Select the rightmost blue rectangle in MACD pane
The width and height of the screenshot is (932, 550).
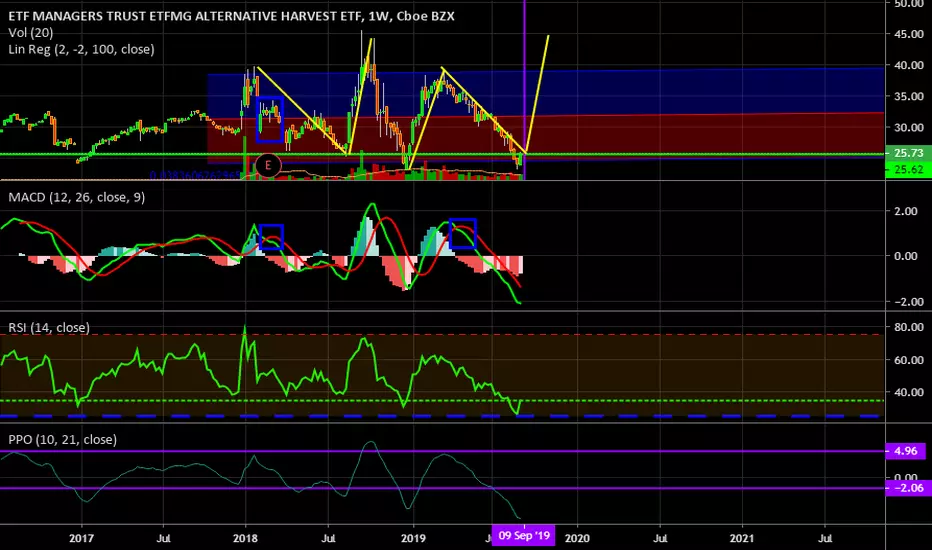pyautogui.click(x=462, y=233)
